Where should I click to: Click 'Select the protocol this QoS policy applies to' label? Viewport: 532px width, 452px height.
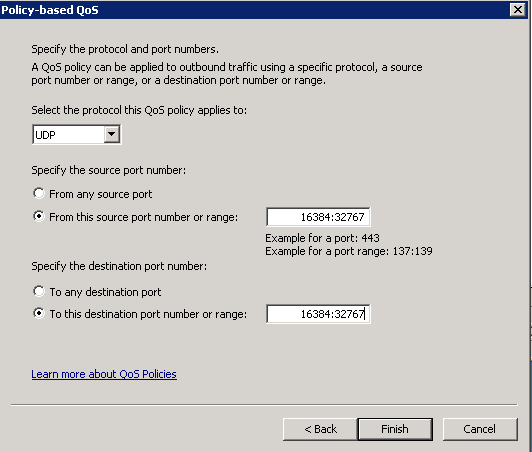point(139,110)
